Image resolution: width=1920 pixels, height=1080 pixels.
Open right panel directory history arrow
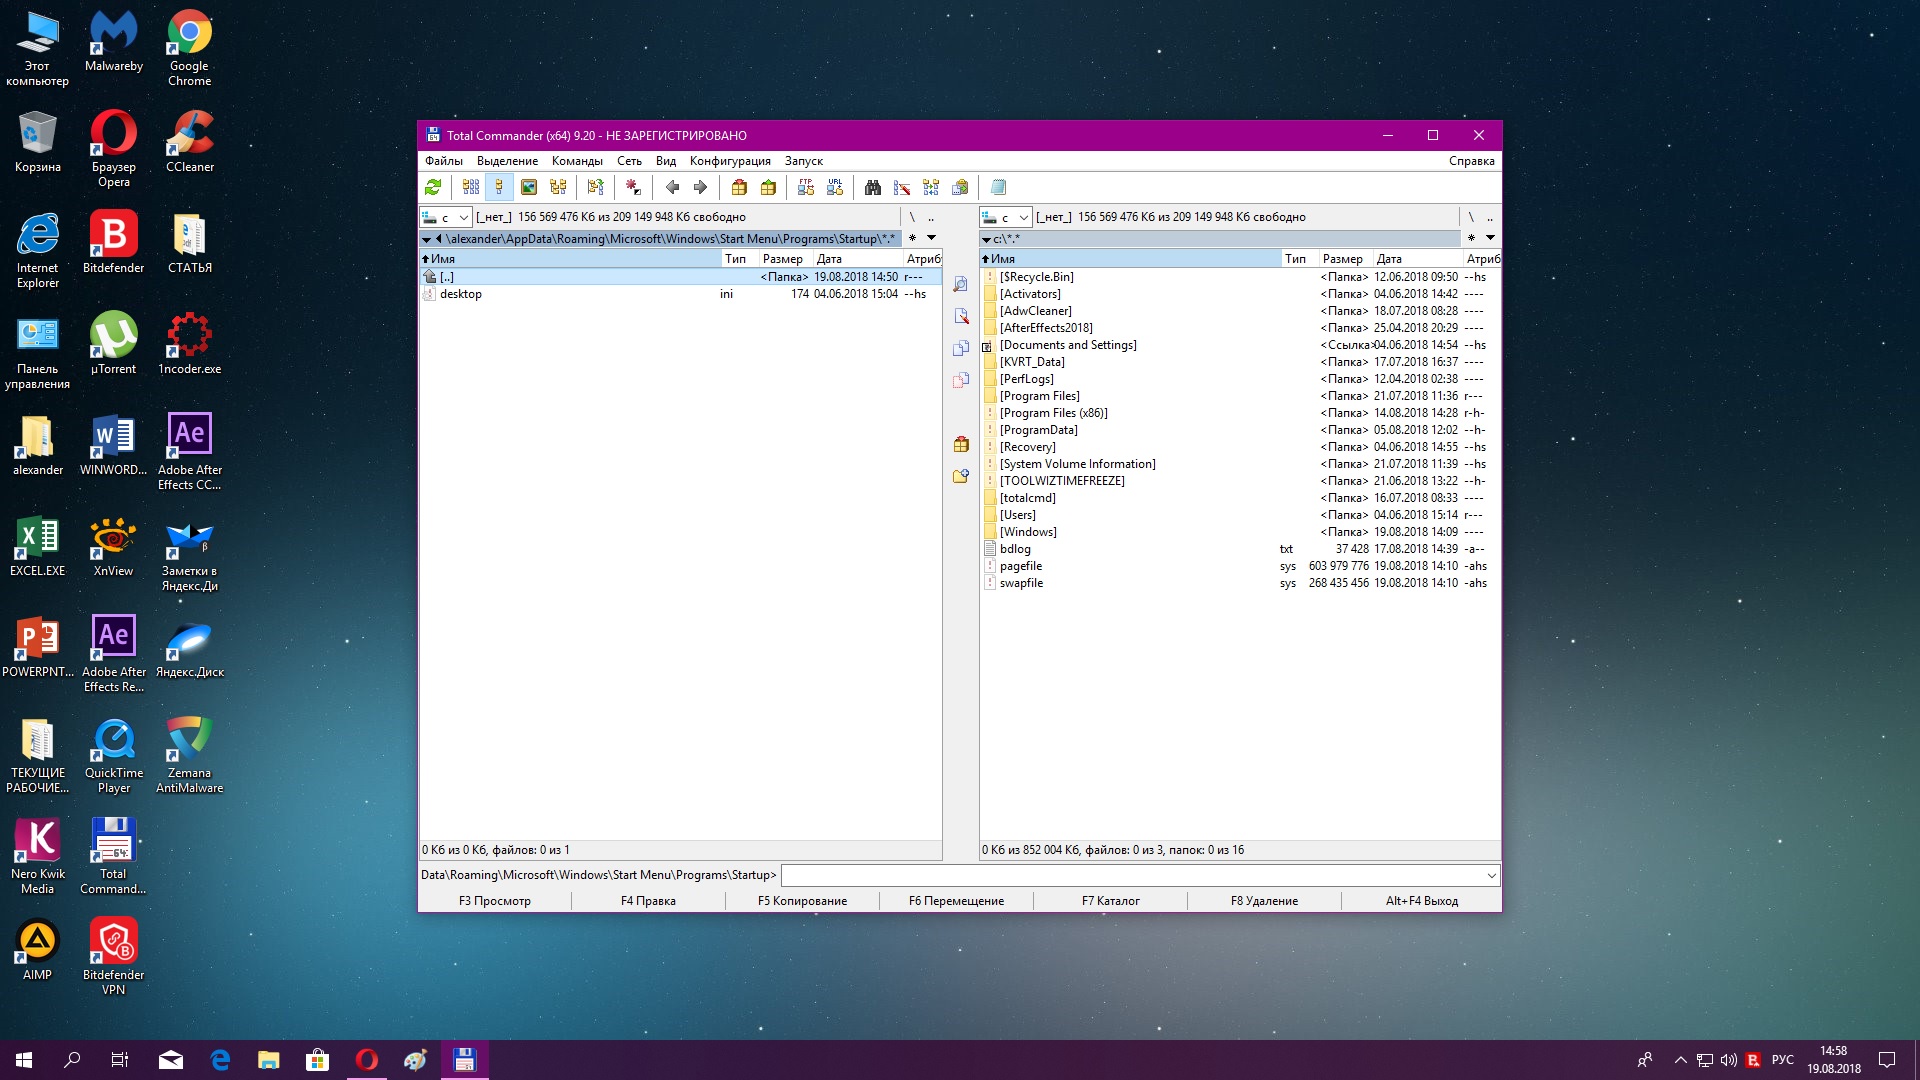[x=1490, y=238]
